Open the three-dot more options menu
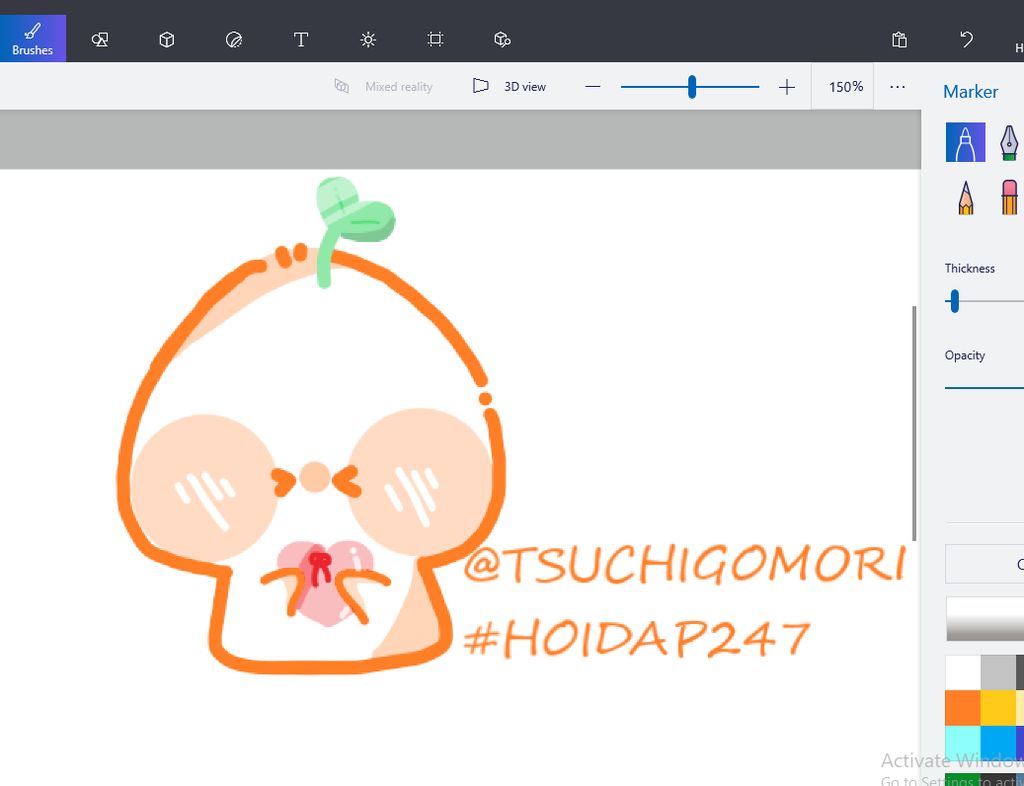The image size is (1024, 786). pos(897,86)
